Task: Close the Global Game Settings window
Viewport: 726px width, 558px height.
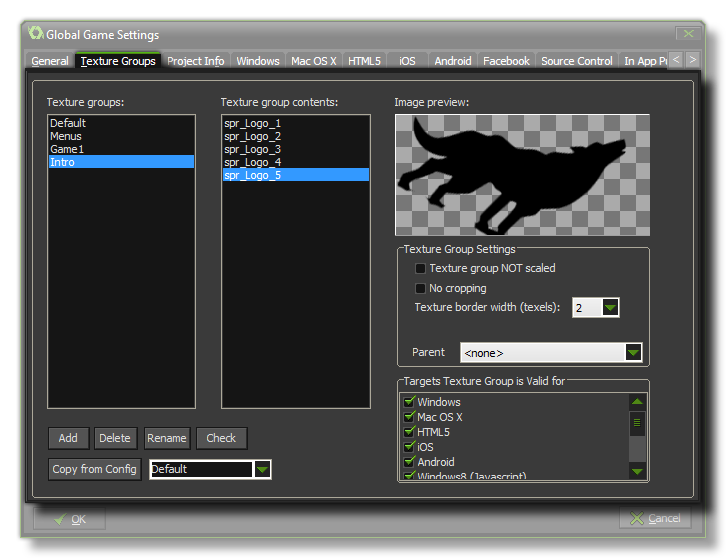Action: 686,34
